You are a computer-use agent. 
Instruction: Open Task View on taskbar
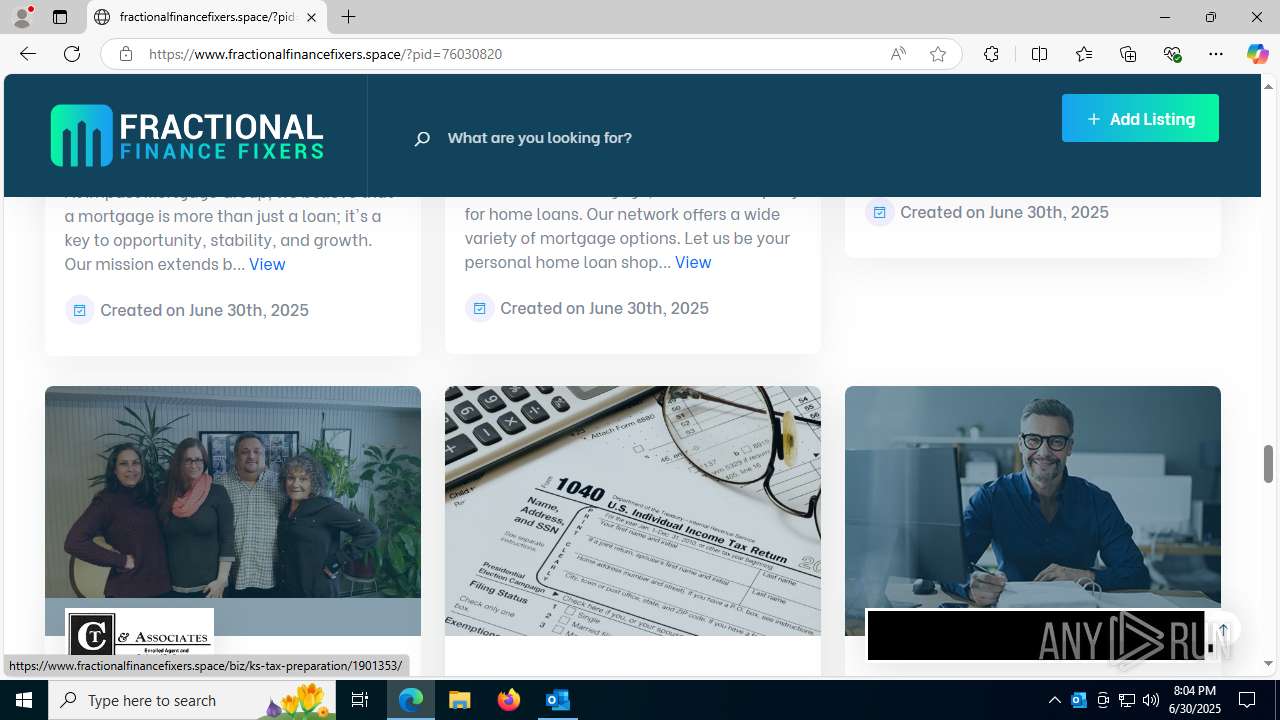360,700
